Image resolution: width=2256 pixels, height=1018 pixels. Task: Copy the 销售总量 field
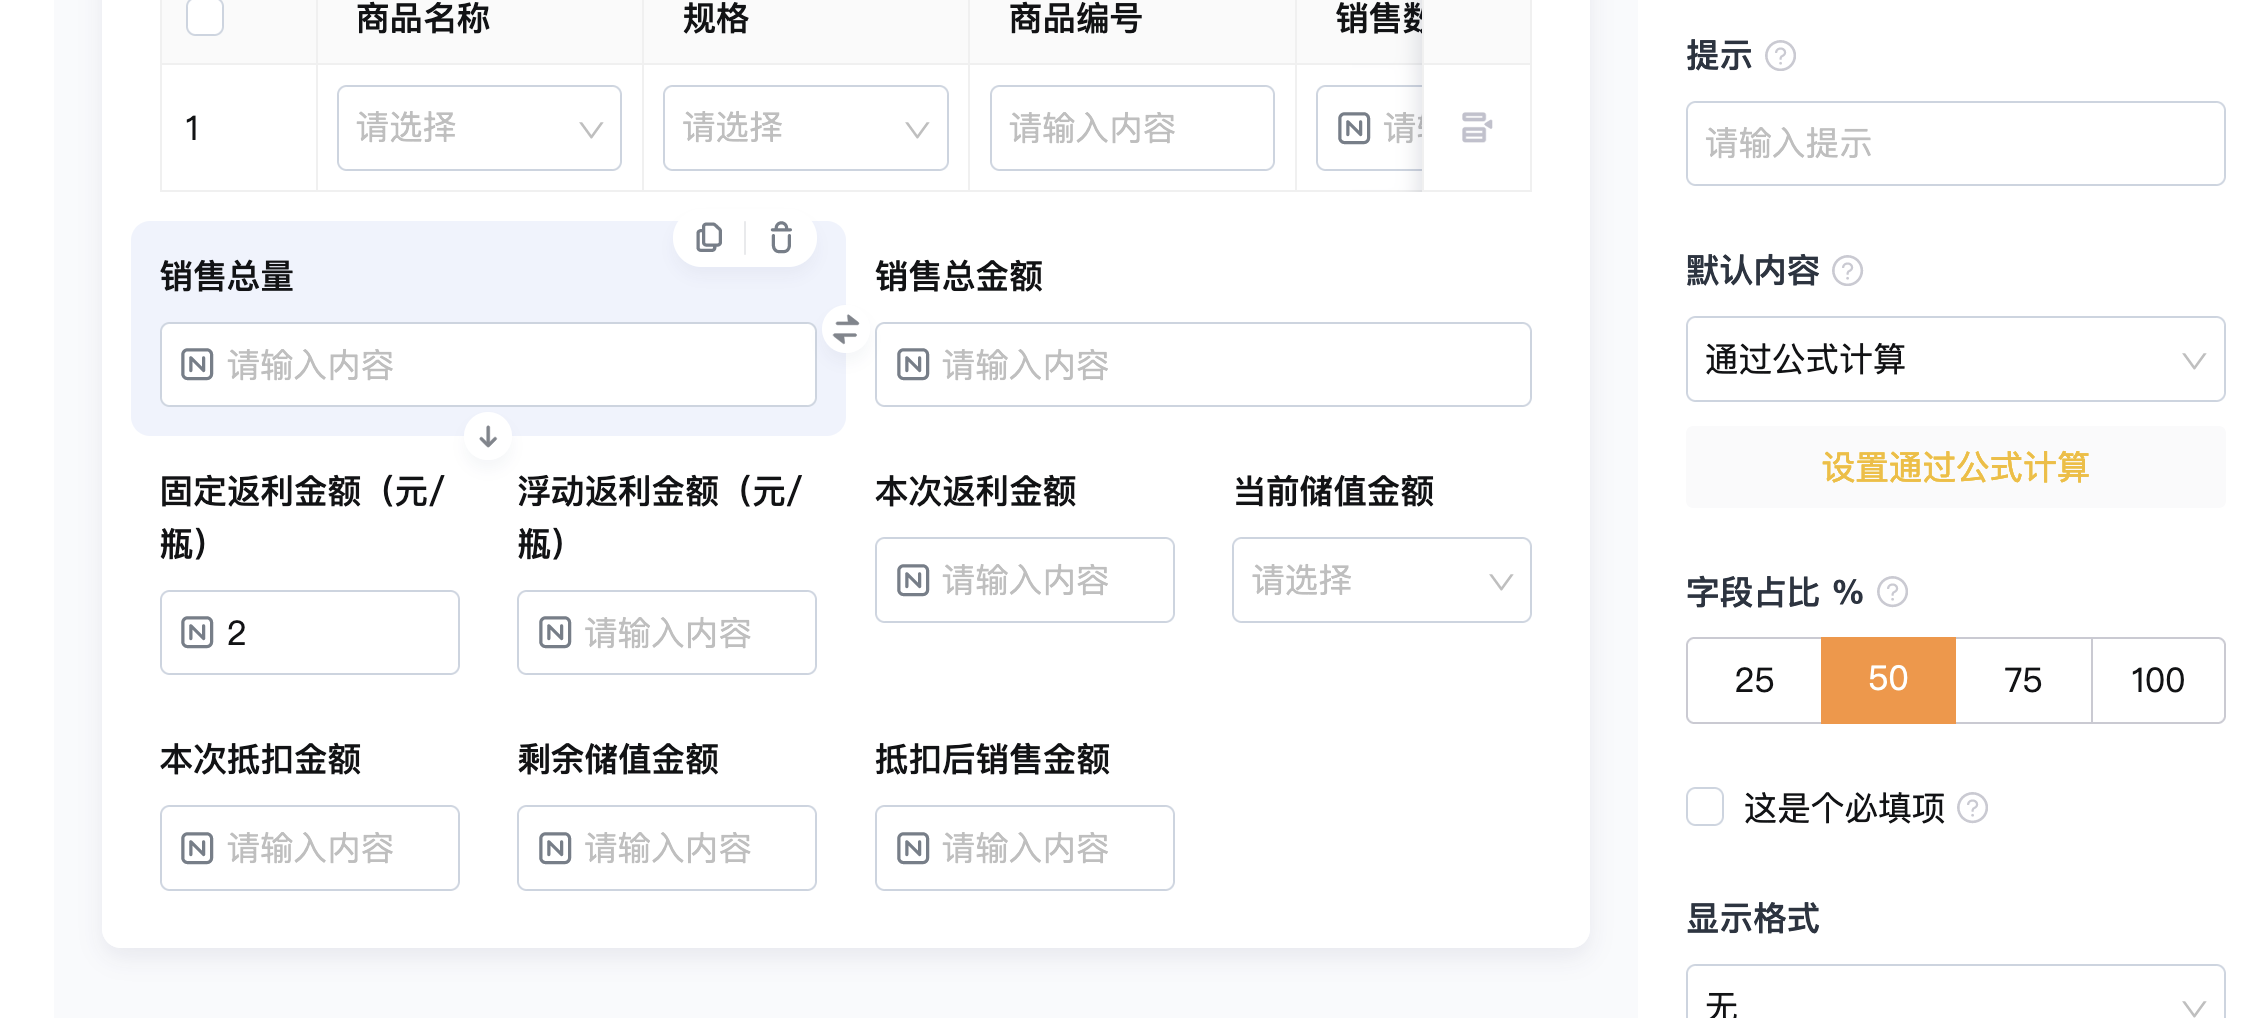tap(709, 238)
